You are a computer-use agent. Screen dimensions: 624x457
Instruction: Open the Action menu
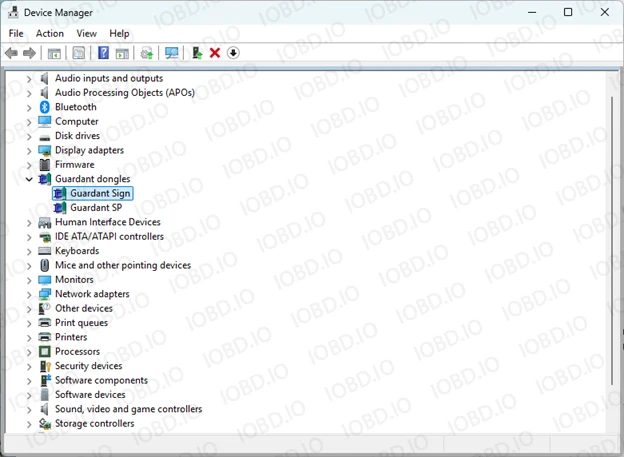49,33
